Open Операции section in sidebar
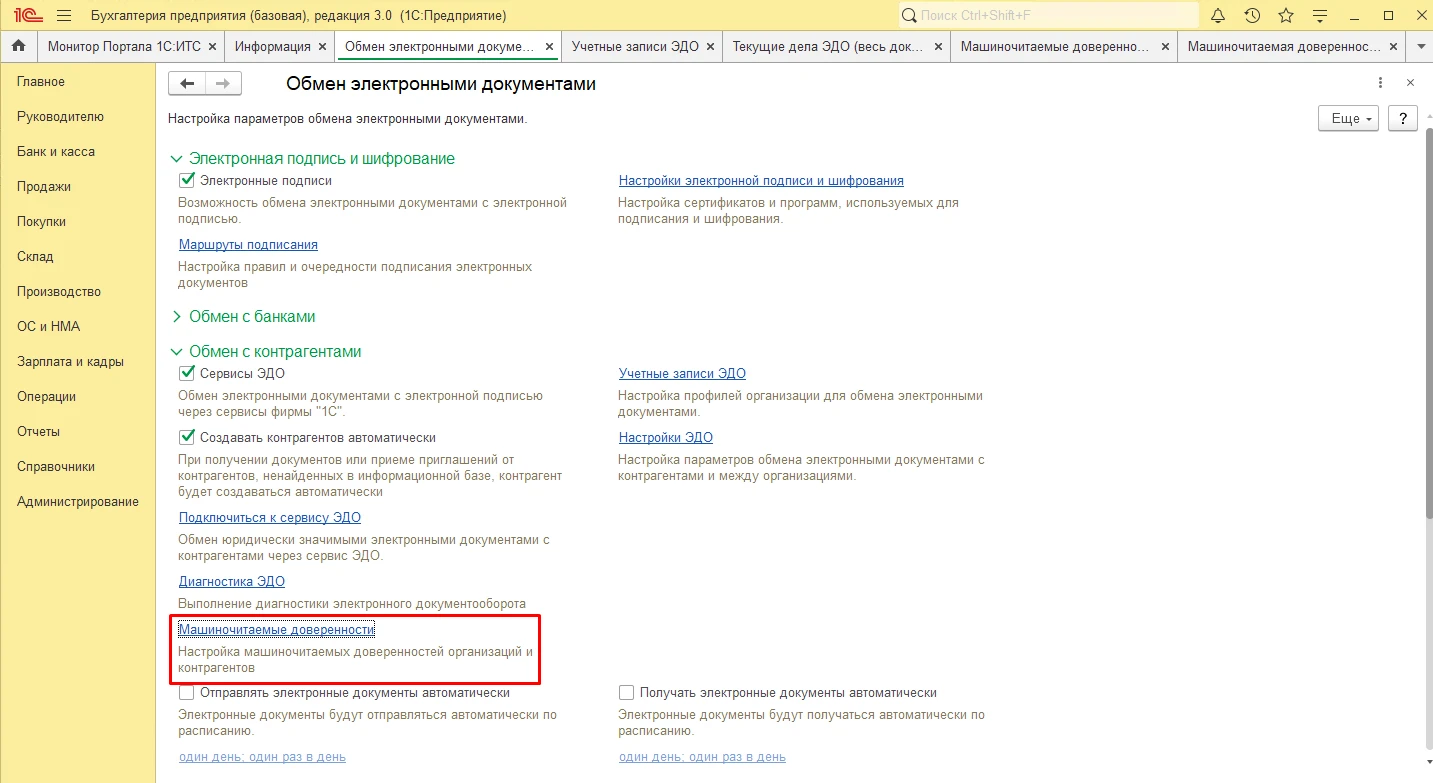This screenshot has height=783, width=1433. (x=46, y=397)
